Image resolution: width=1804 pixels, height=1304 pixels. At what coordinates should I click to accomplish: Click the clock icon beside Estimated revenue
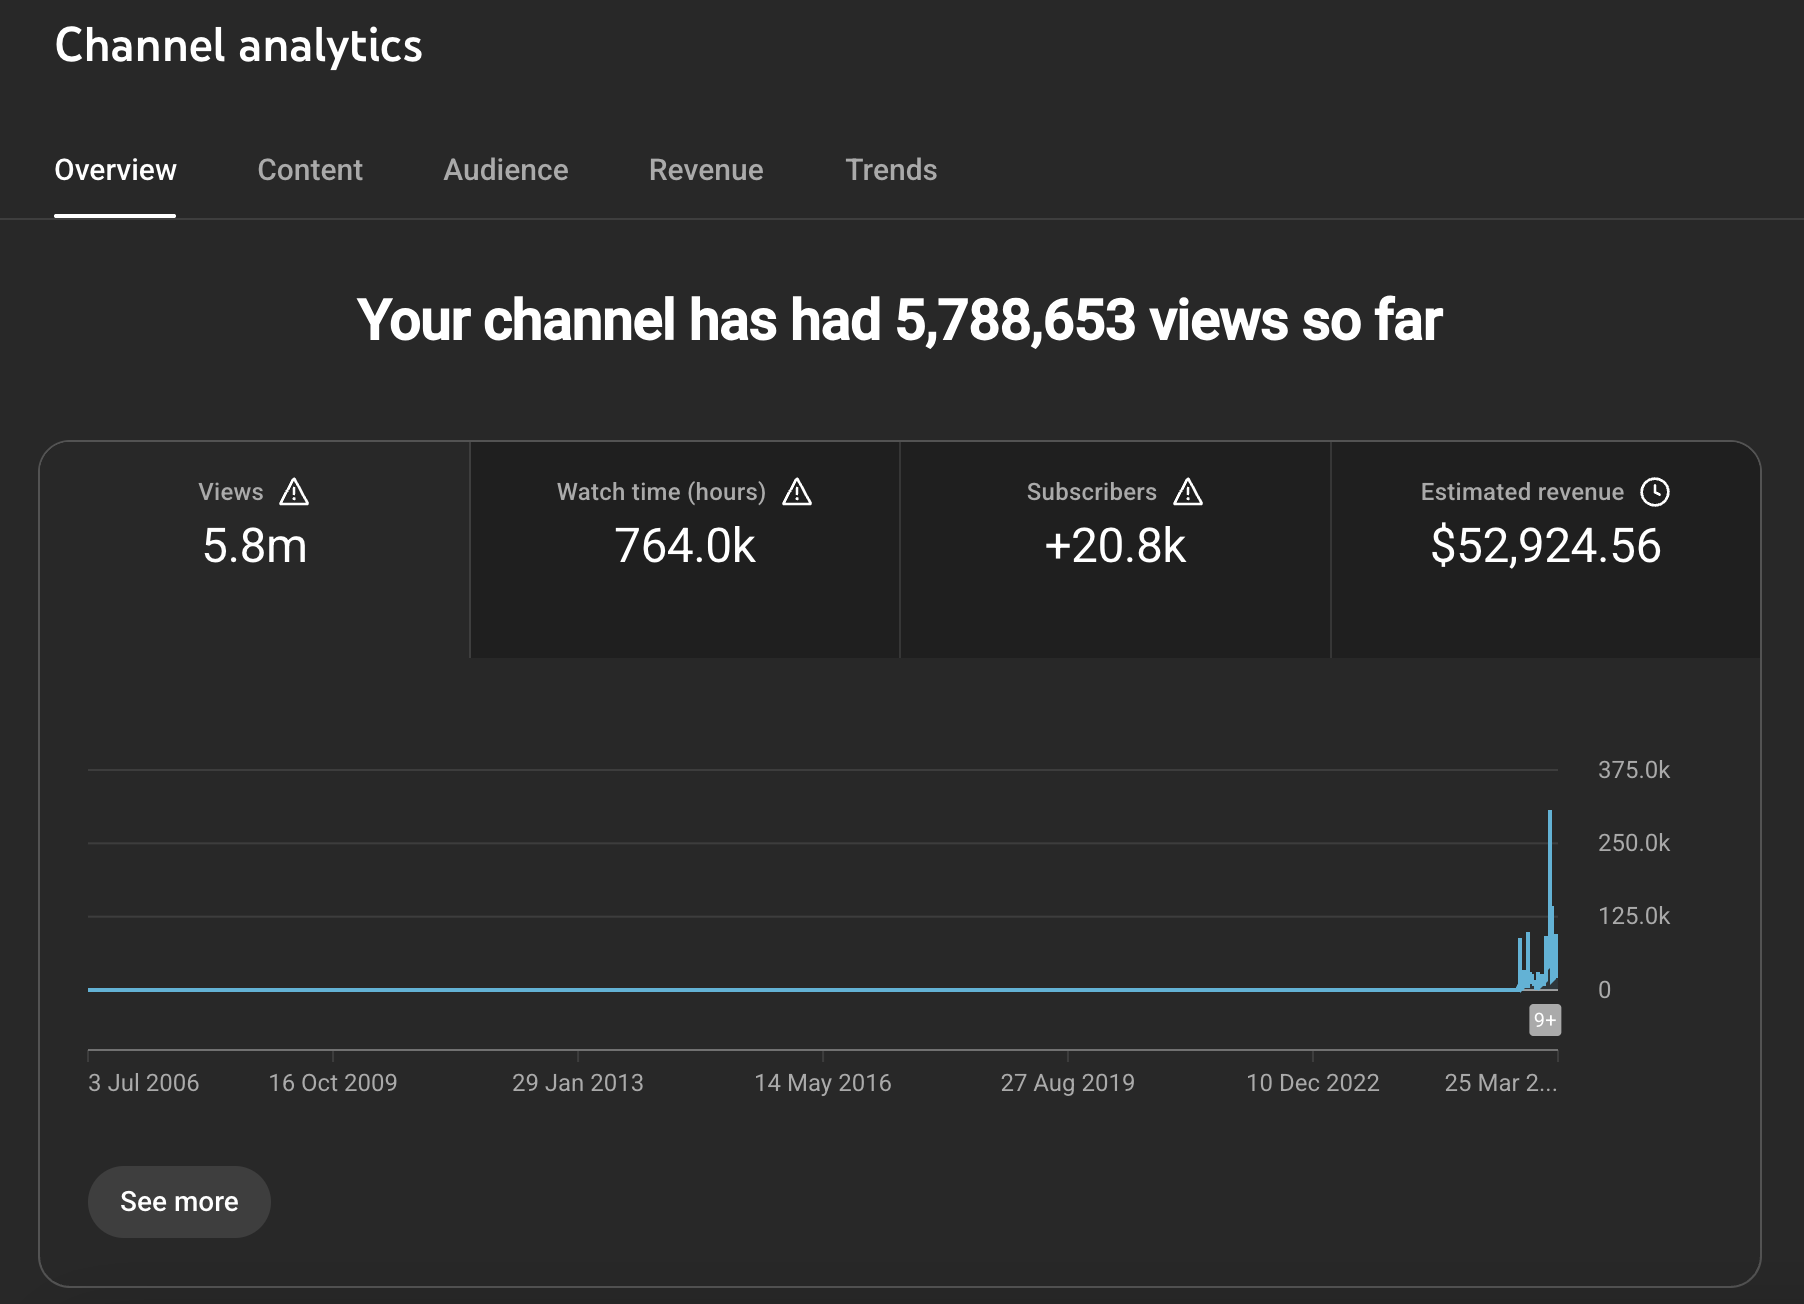tap(1655, 492)
